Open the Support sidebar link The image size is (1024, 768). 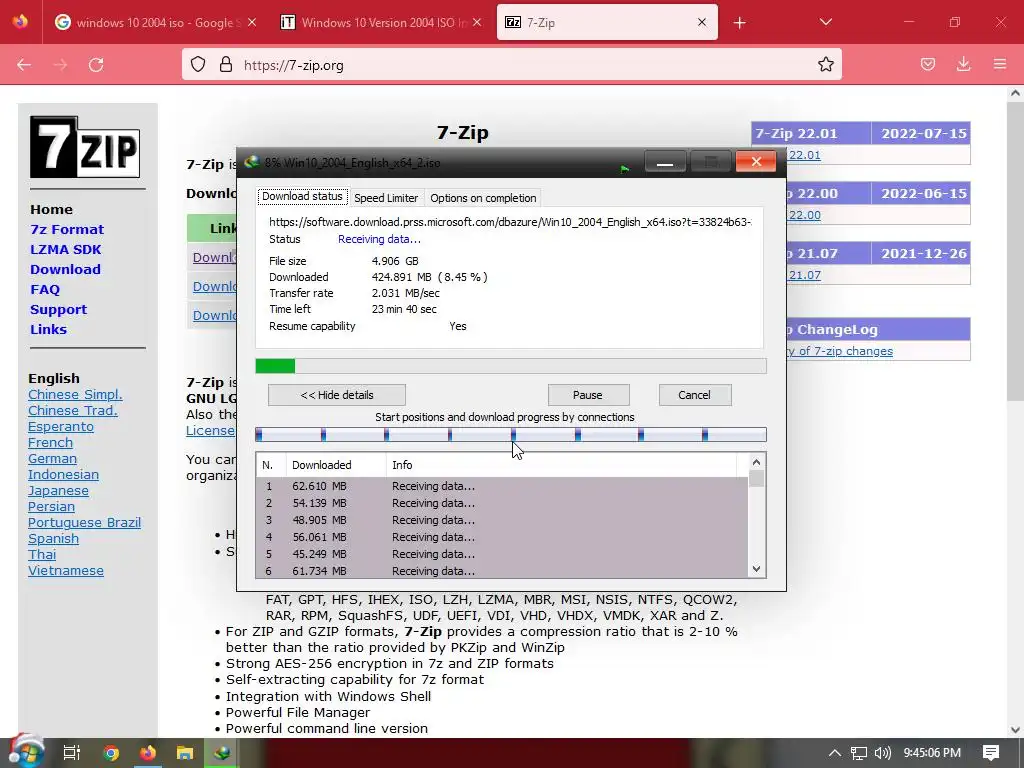coord(58,310)
